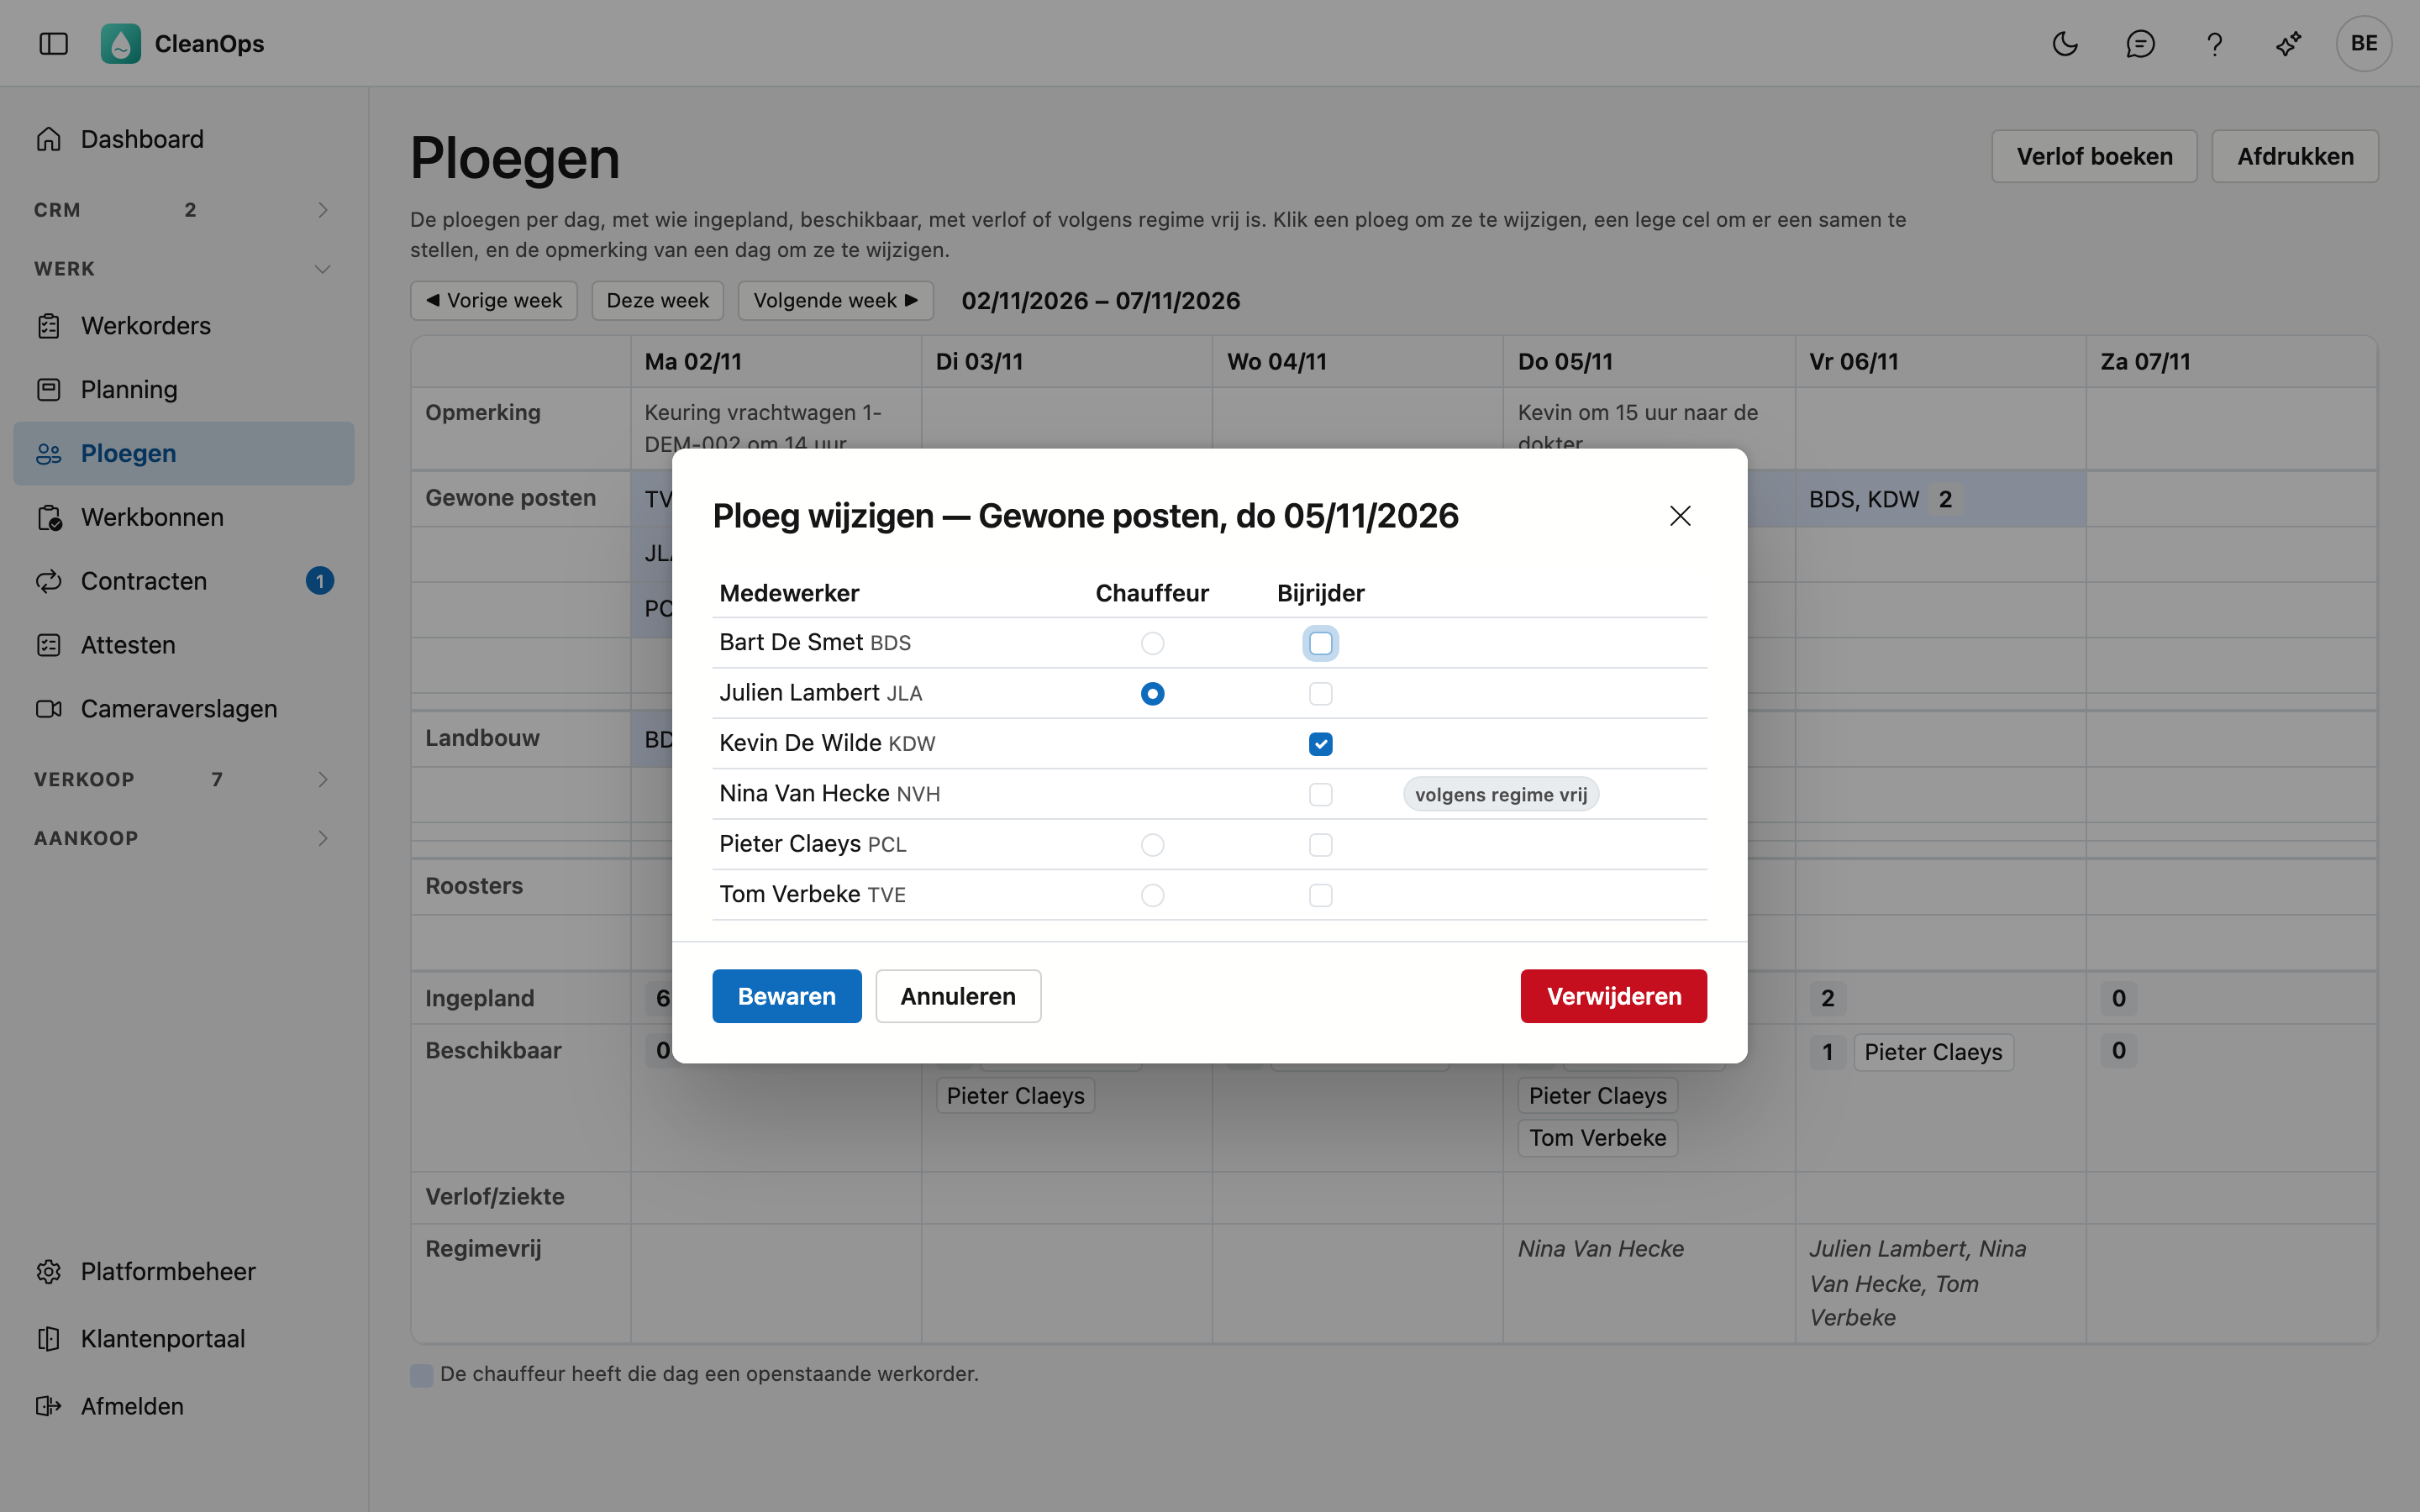
Task: Select Tom Verbeke as chauffeur
Action: point(1152,895)
